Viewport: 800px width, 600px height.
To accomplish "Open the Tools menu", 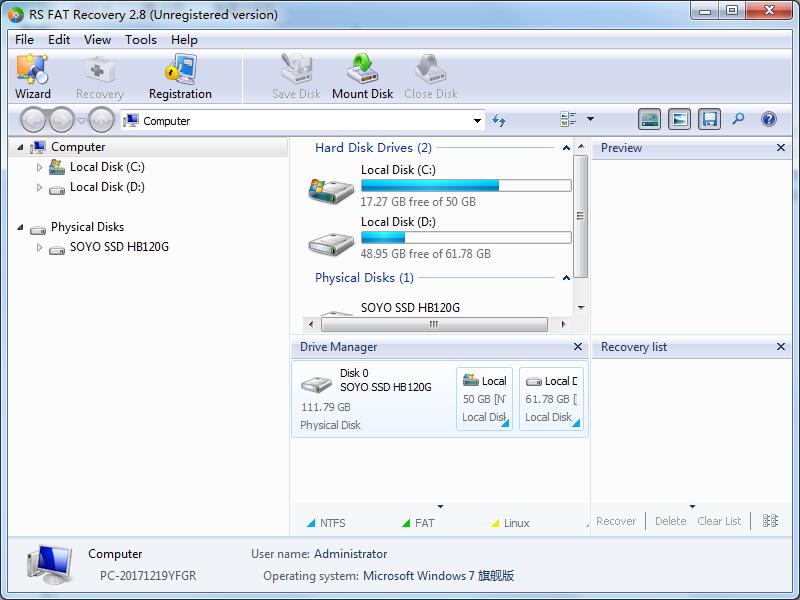I will click(139, 40).
